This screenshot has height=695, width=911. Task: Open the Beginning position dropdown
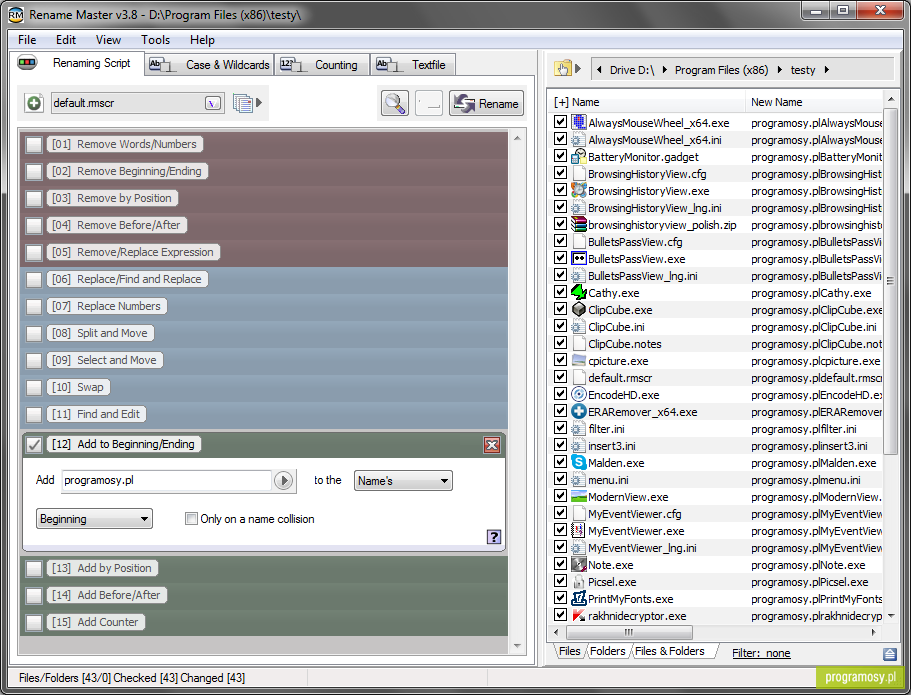coord(95,518)
